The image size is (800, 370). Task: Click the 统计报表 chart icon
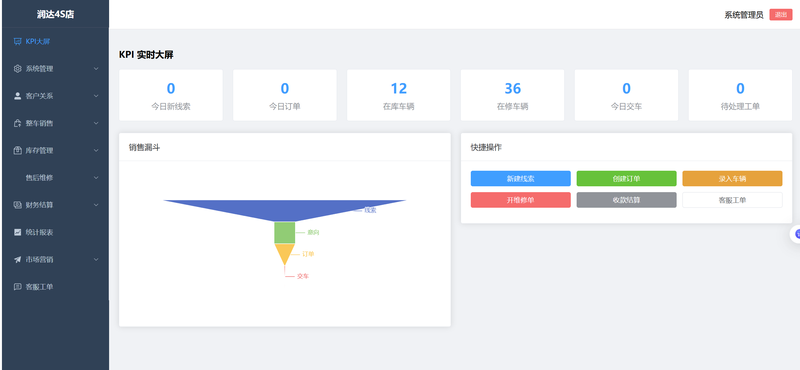pos(17,232)
